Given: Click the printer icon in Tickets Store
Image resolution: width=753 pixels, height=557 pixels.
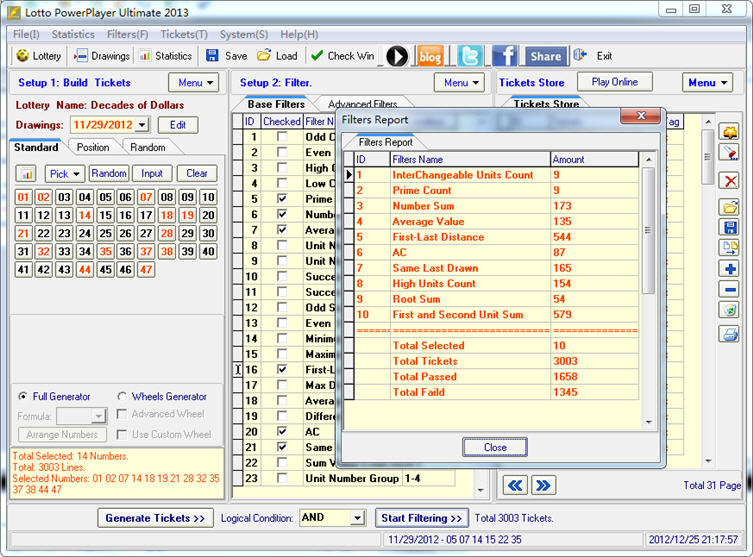Looking at the screenshot, I should [730, 333].
